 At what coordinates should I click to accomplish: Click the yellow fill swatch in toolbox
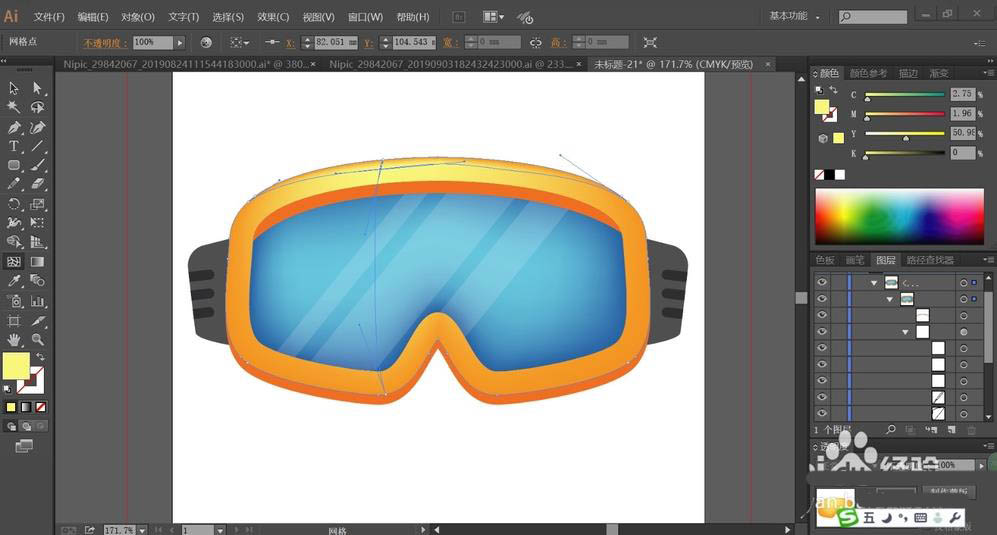tap(16, 366)
